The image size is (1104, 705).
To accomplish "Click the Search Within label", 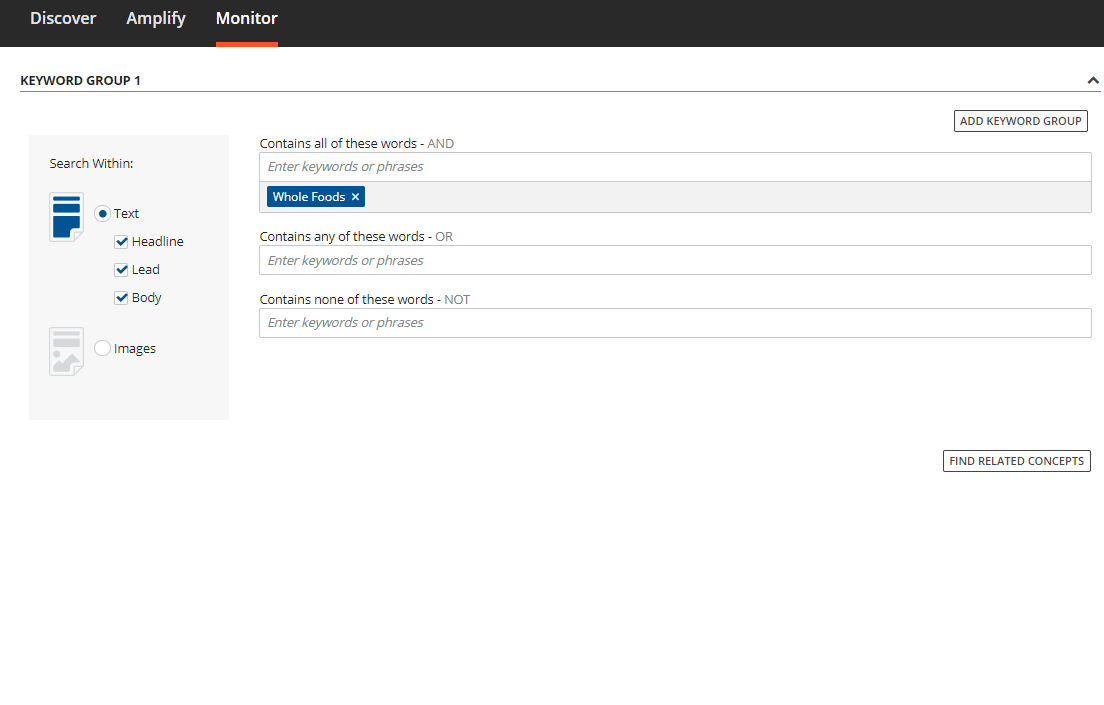I will 91,163.
